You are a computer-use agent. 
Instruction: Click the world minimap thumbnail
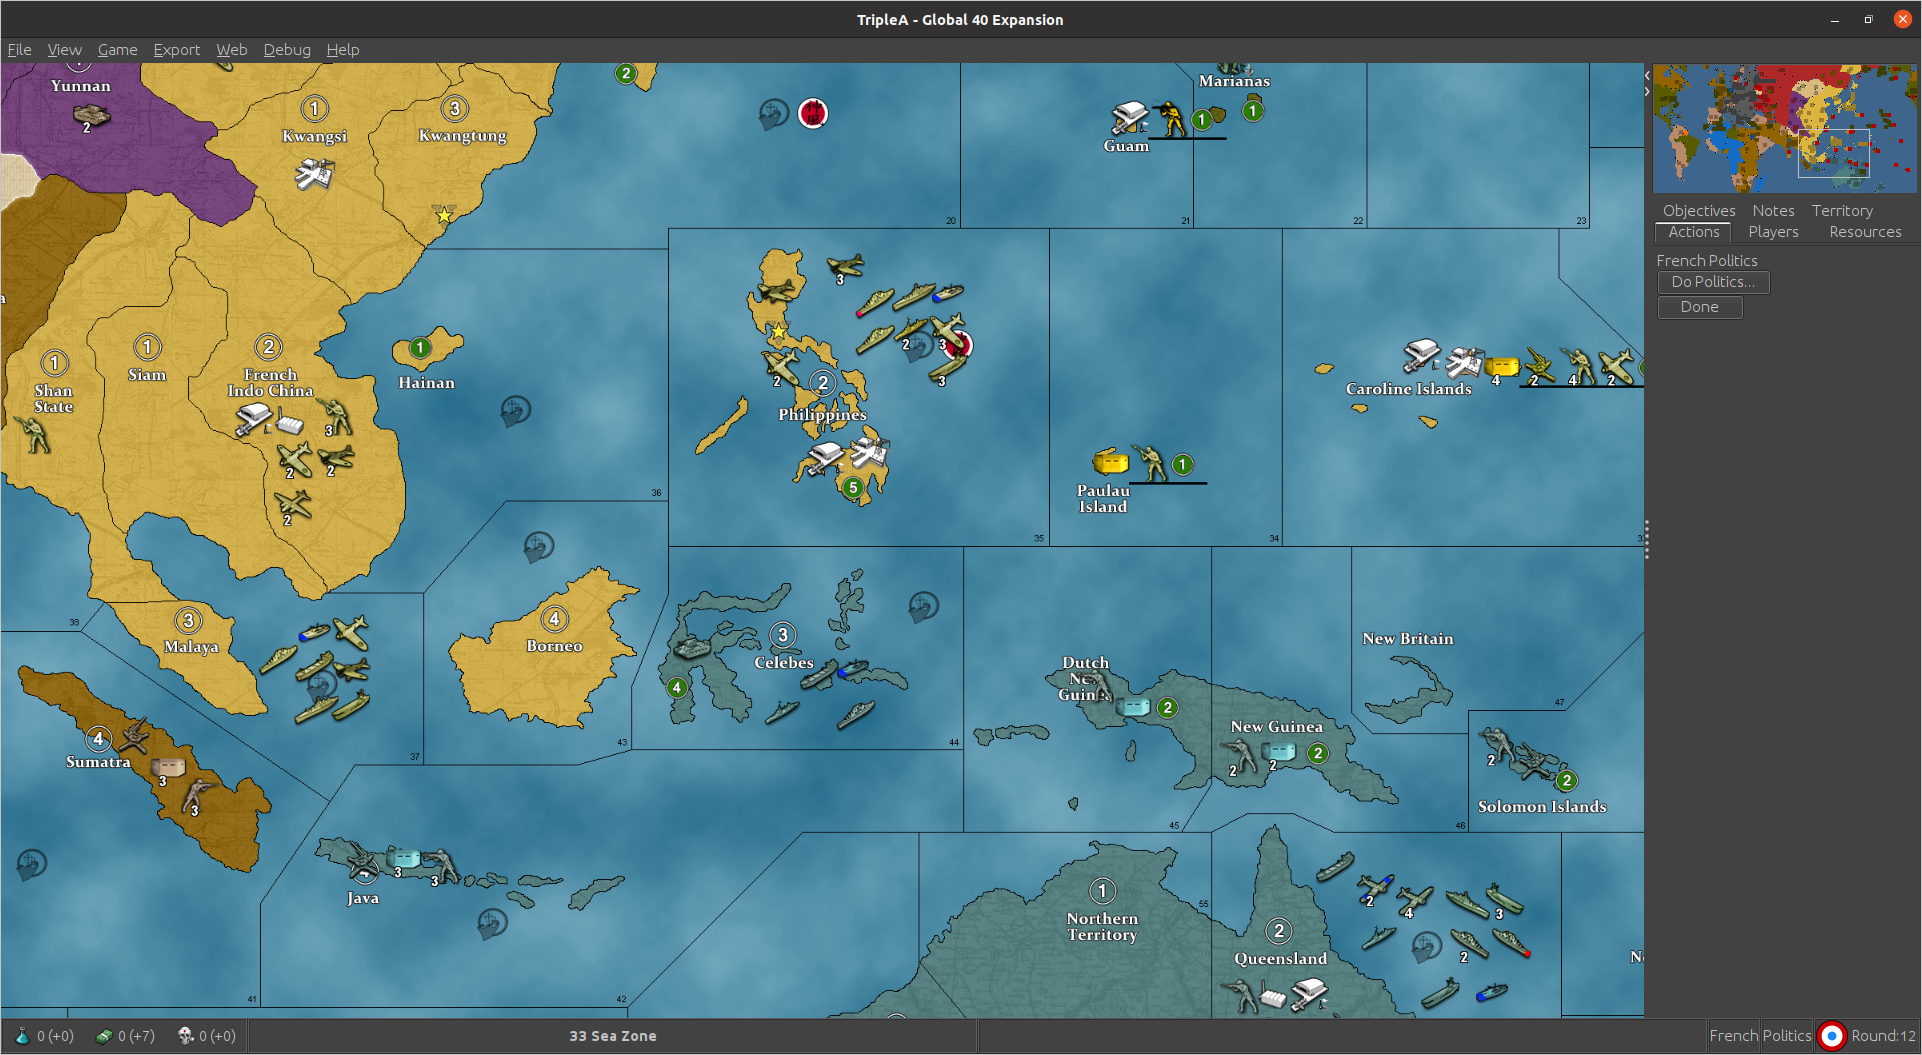point(1784,128)
